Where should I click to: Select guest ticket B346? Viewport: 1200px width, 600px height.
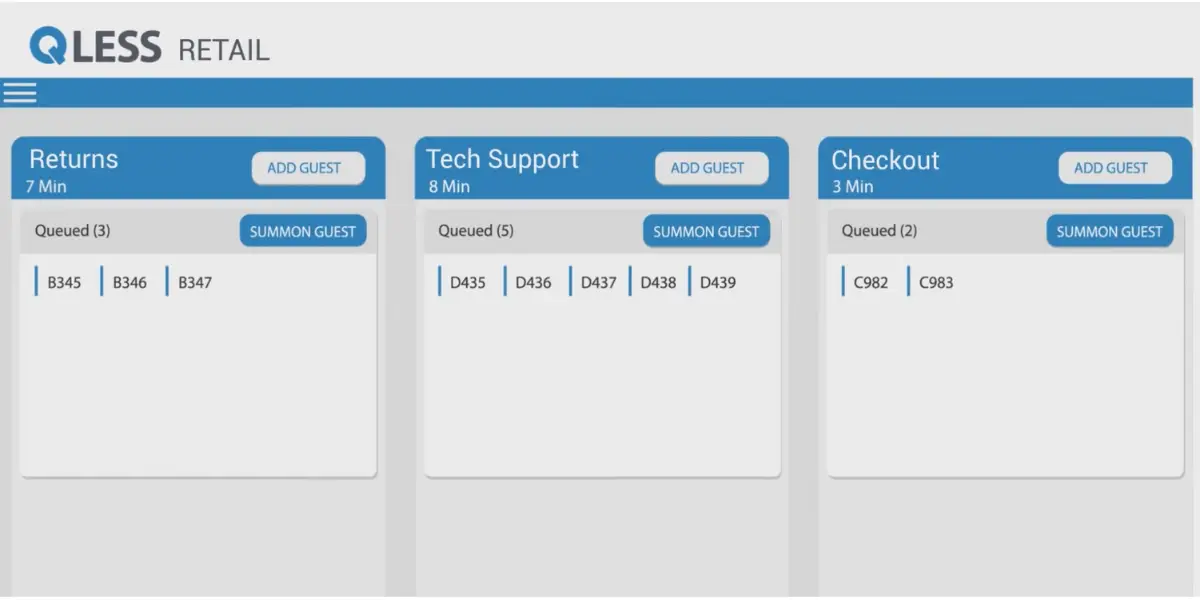pyautogui.click(x=125, y=282)
